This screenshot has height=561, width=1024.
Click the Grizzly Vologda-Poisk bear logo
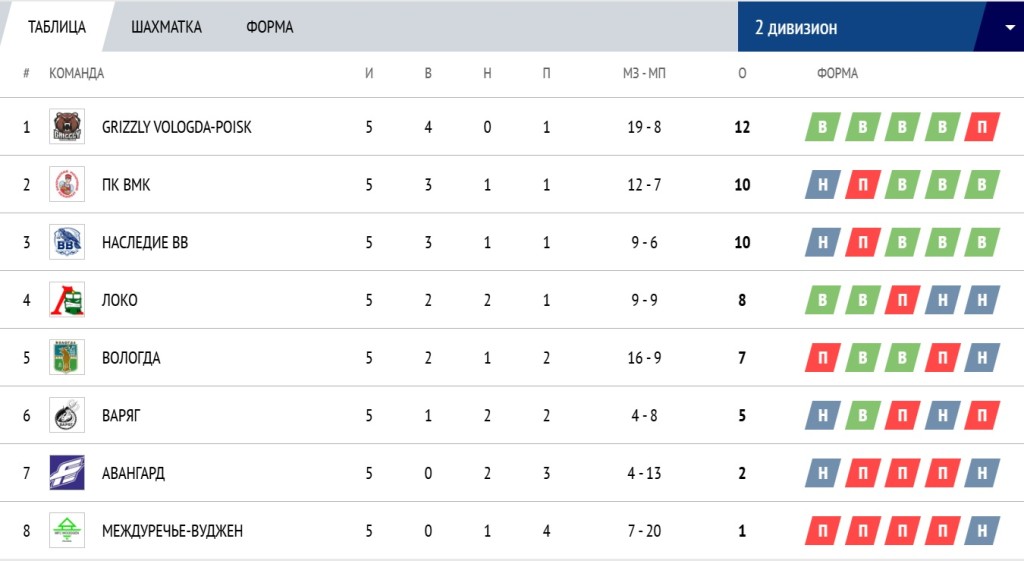[67, 127]
